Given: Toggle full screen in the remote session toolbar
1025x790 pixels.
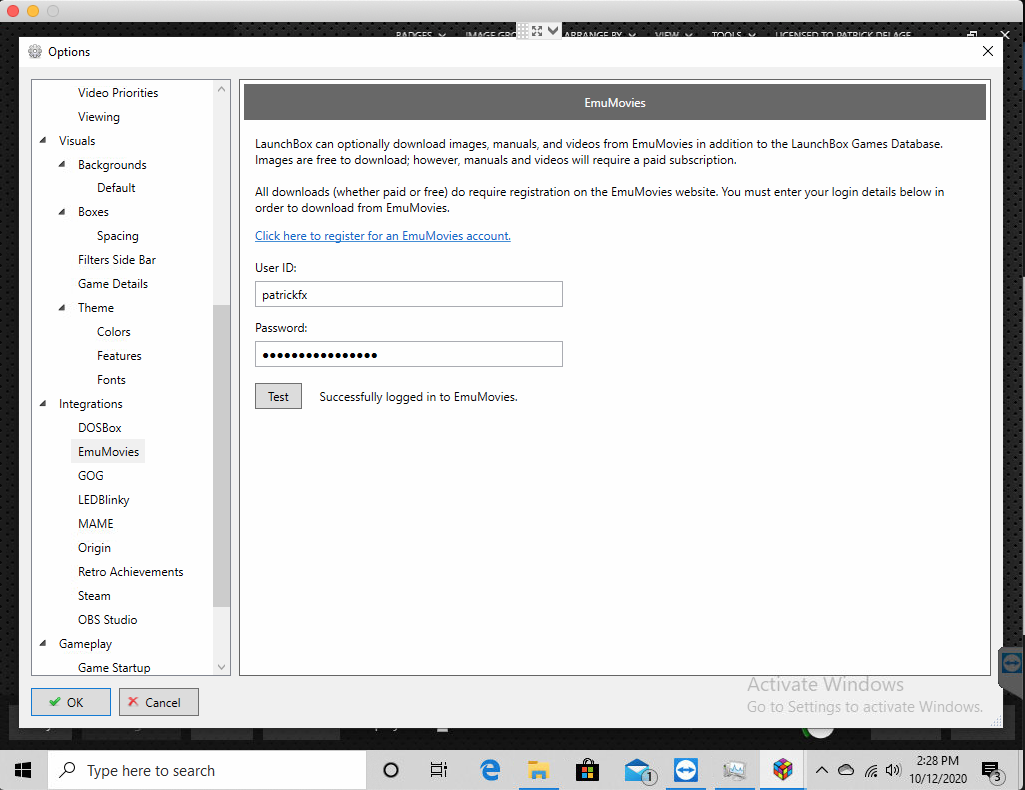Looking at the screenshot, I should pyautogui.click(x=537, y=31).
